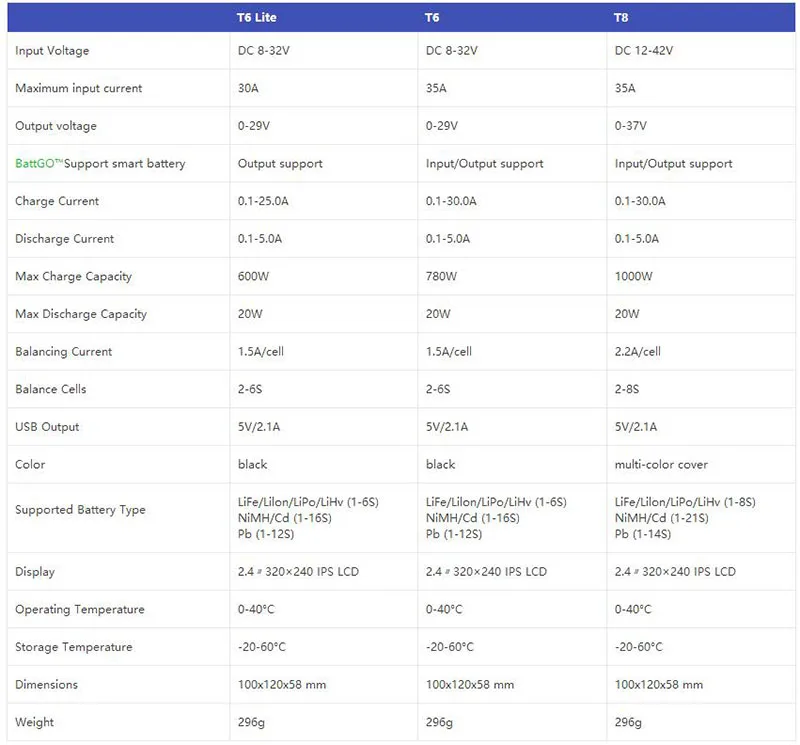
Task: Select the Dimensions row label
Action: (x=46, y=685)
